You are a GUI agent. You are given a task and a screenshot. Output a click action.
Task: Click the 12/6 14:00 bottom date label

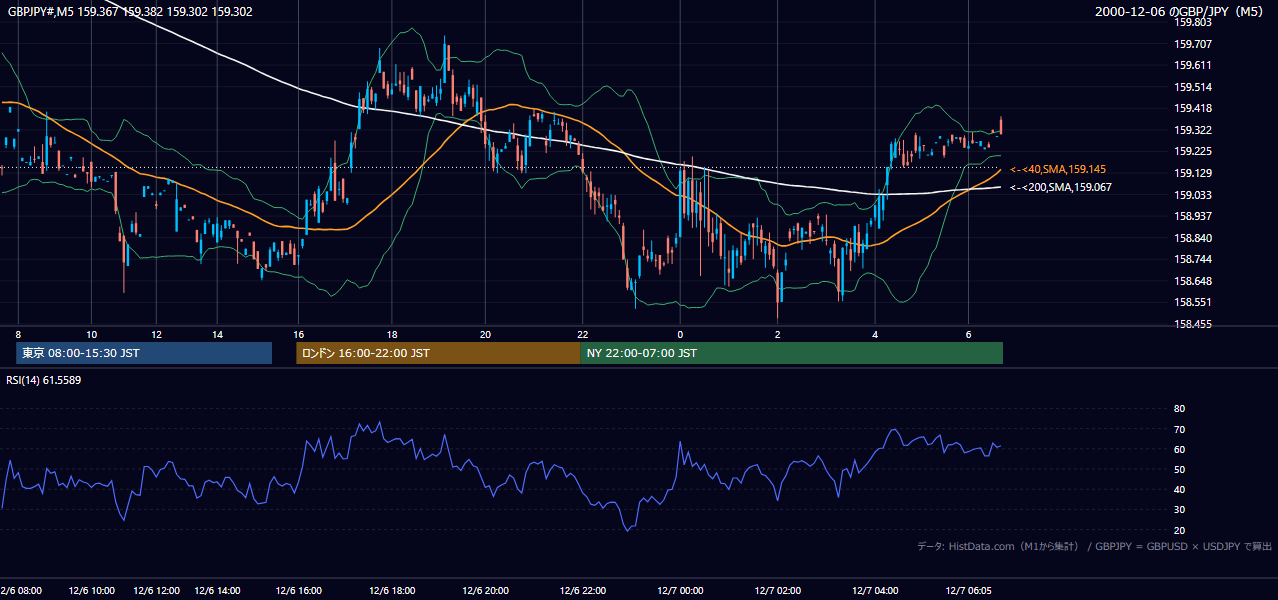tap(218, 591)
